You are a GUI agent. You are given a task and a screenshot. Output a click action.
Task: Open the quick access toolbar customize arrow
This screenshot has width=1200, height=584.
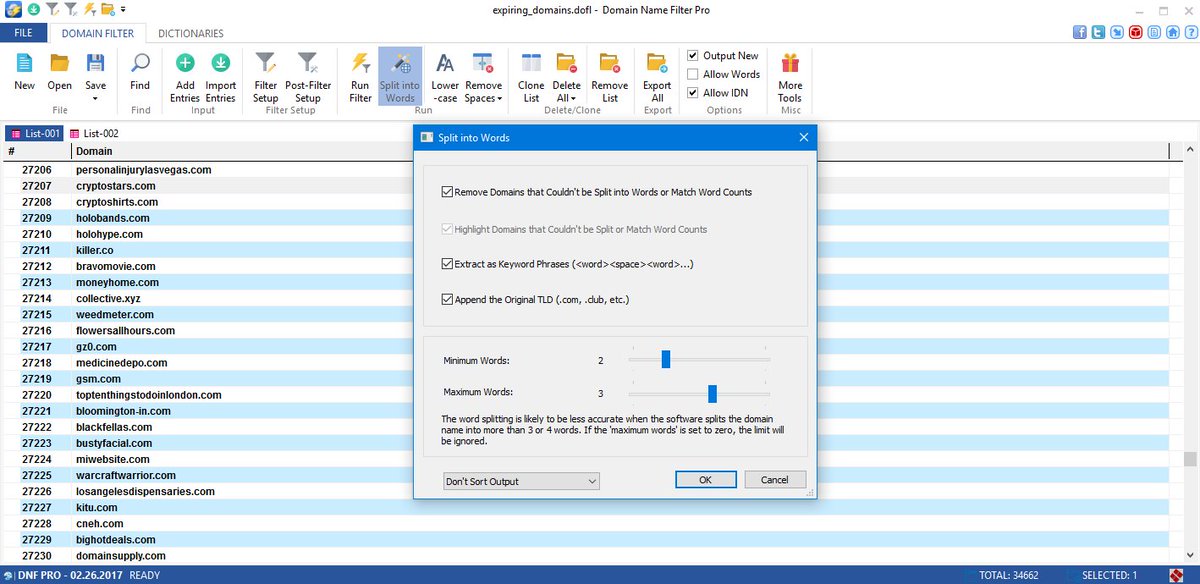[x=123, y=10]
